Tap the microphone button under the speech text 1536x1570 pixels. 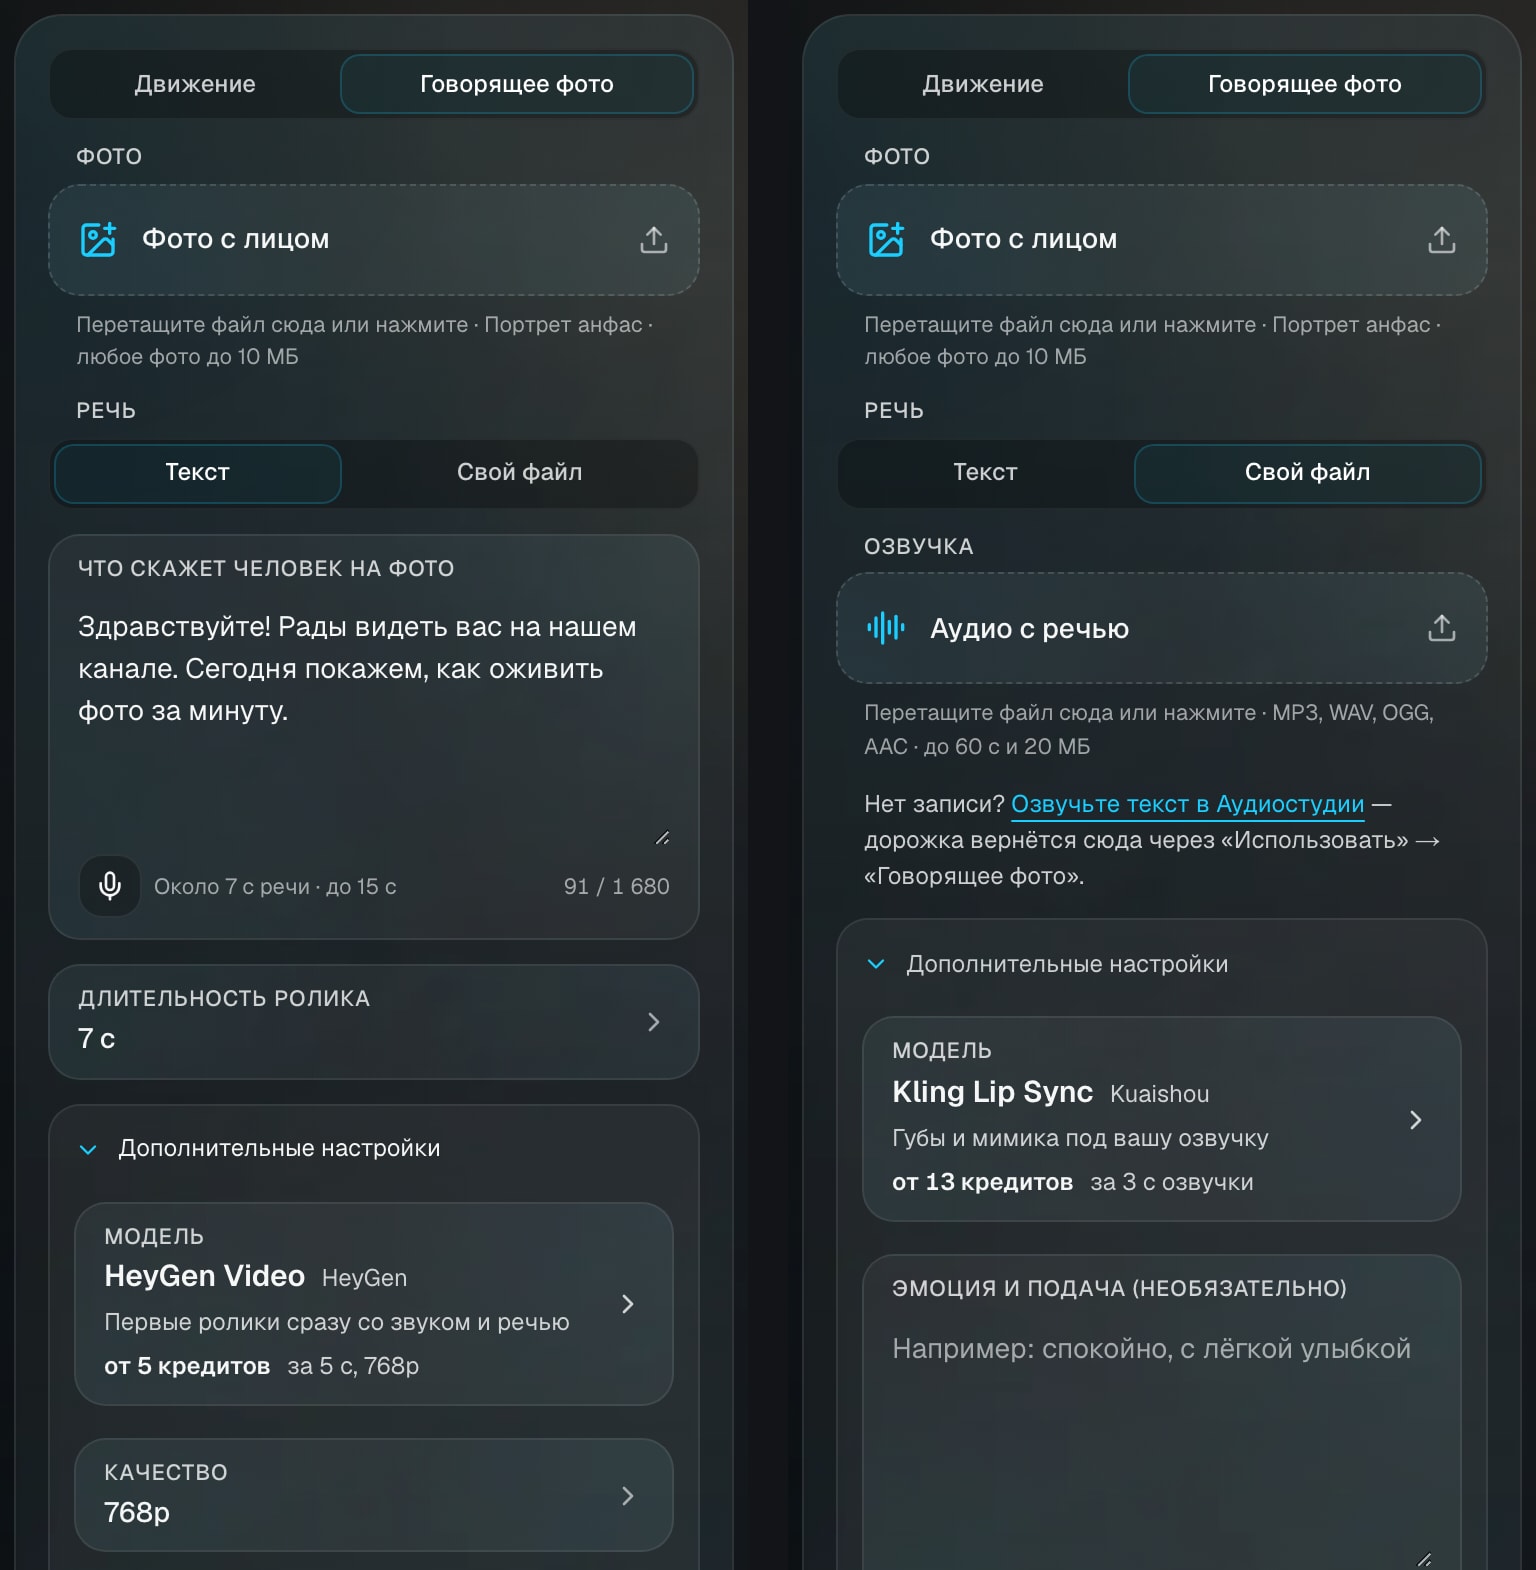tap(110, 886)
